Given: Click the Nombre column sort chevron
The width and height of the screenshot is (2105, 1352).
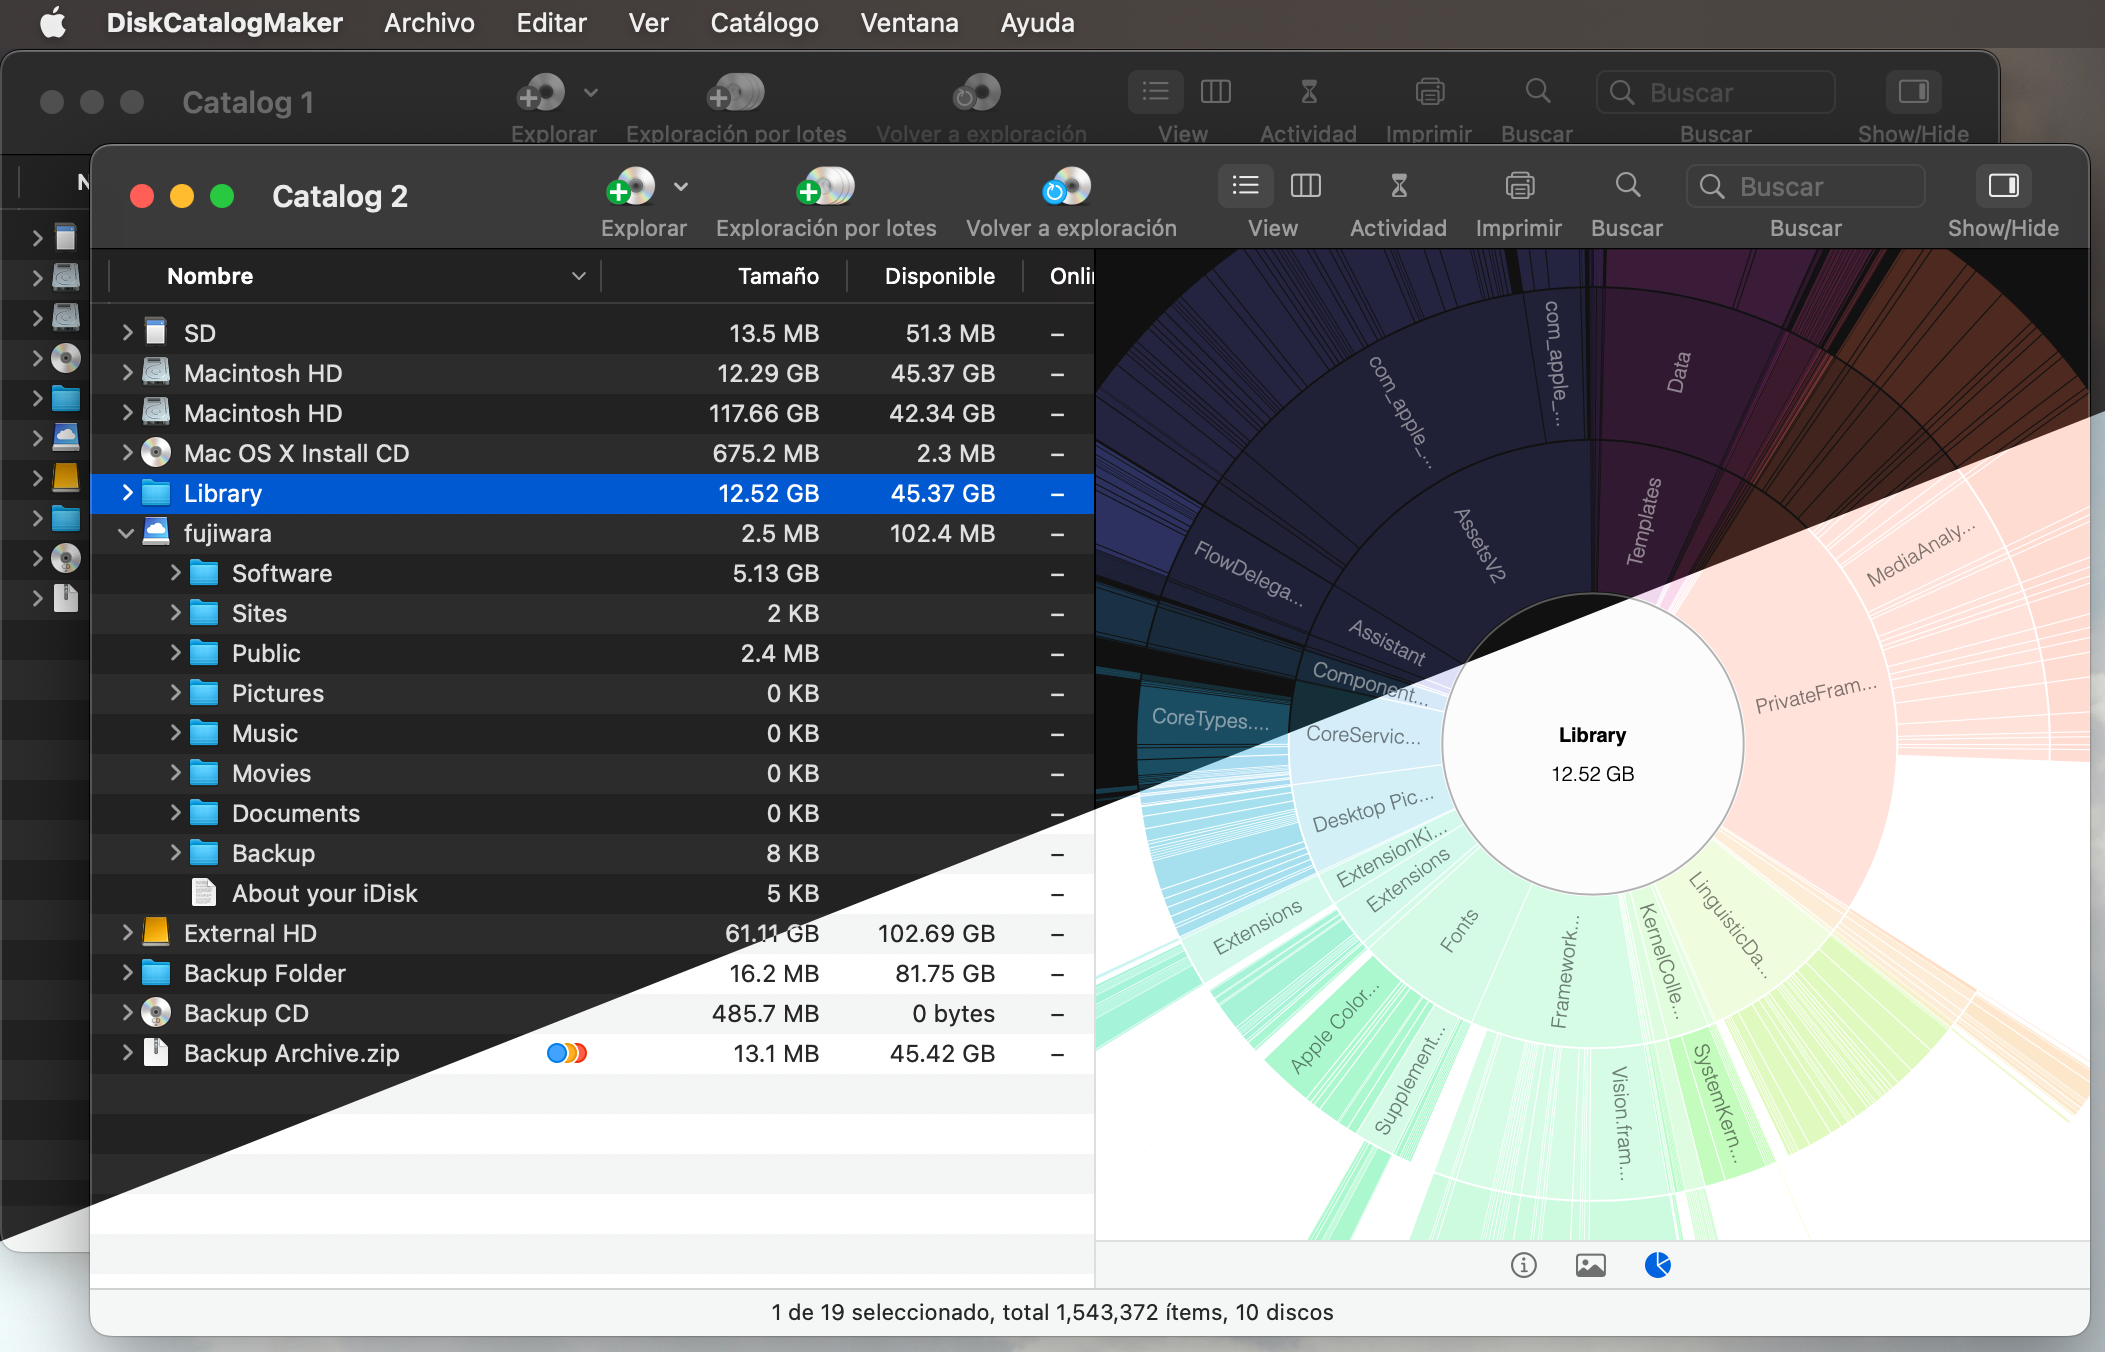Looking at the screenshot, I should tap(578, 276).
